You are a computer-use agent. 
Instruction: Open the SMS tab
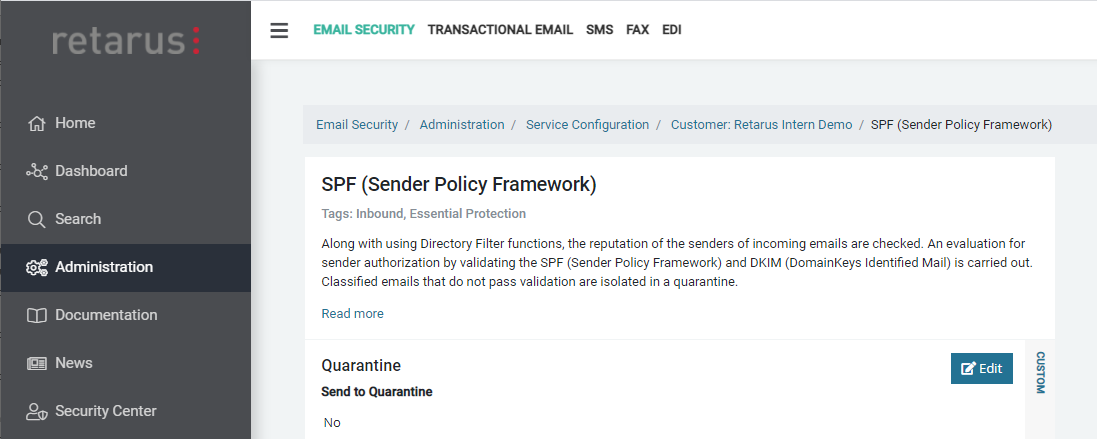pyautogui.click(x=600, y=30)
